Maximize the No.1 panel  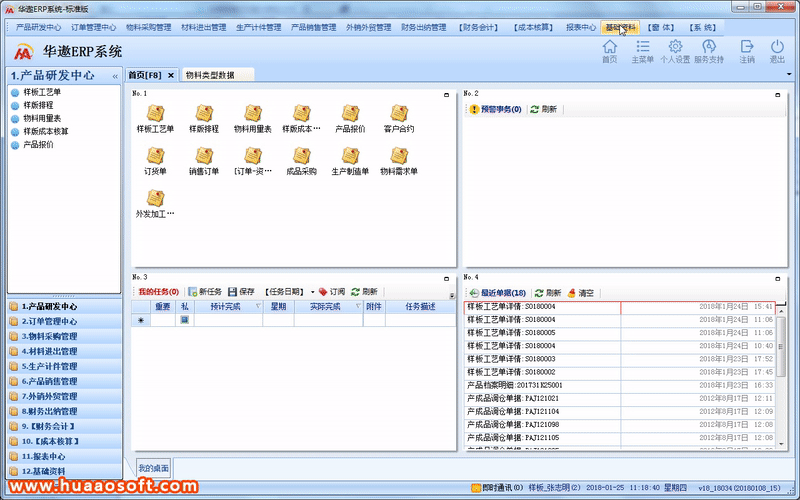446,95
